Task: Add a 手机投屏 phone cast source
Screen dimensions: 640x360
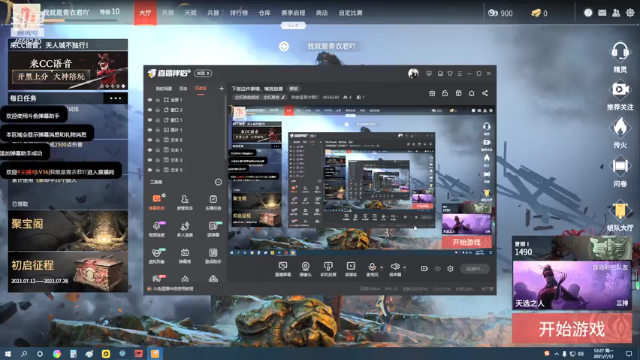Action: (x=328, y=269)
